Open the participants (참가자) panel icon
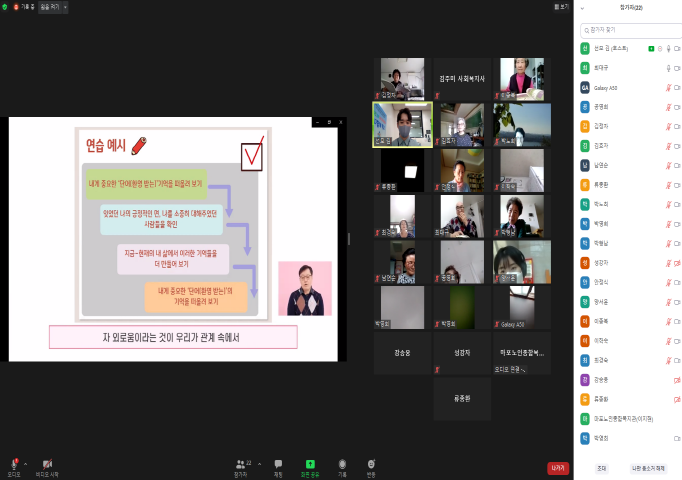Viewport: 682px width, 480px height. click(x=240, y=464)
